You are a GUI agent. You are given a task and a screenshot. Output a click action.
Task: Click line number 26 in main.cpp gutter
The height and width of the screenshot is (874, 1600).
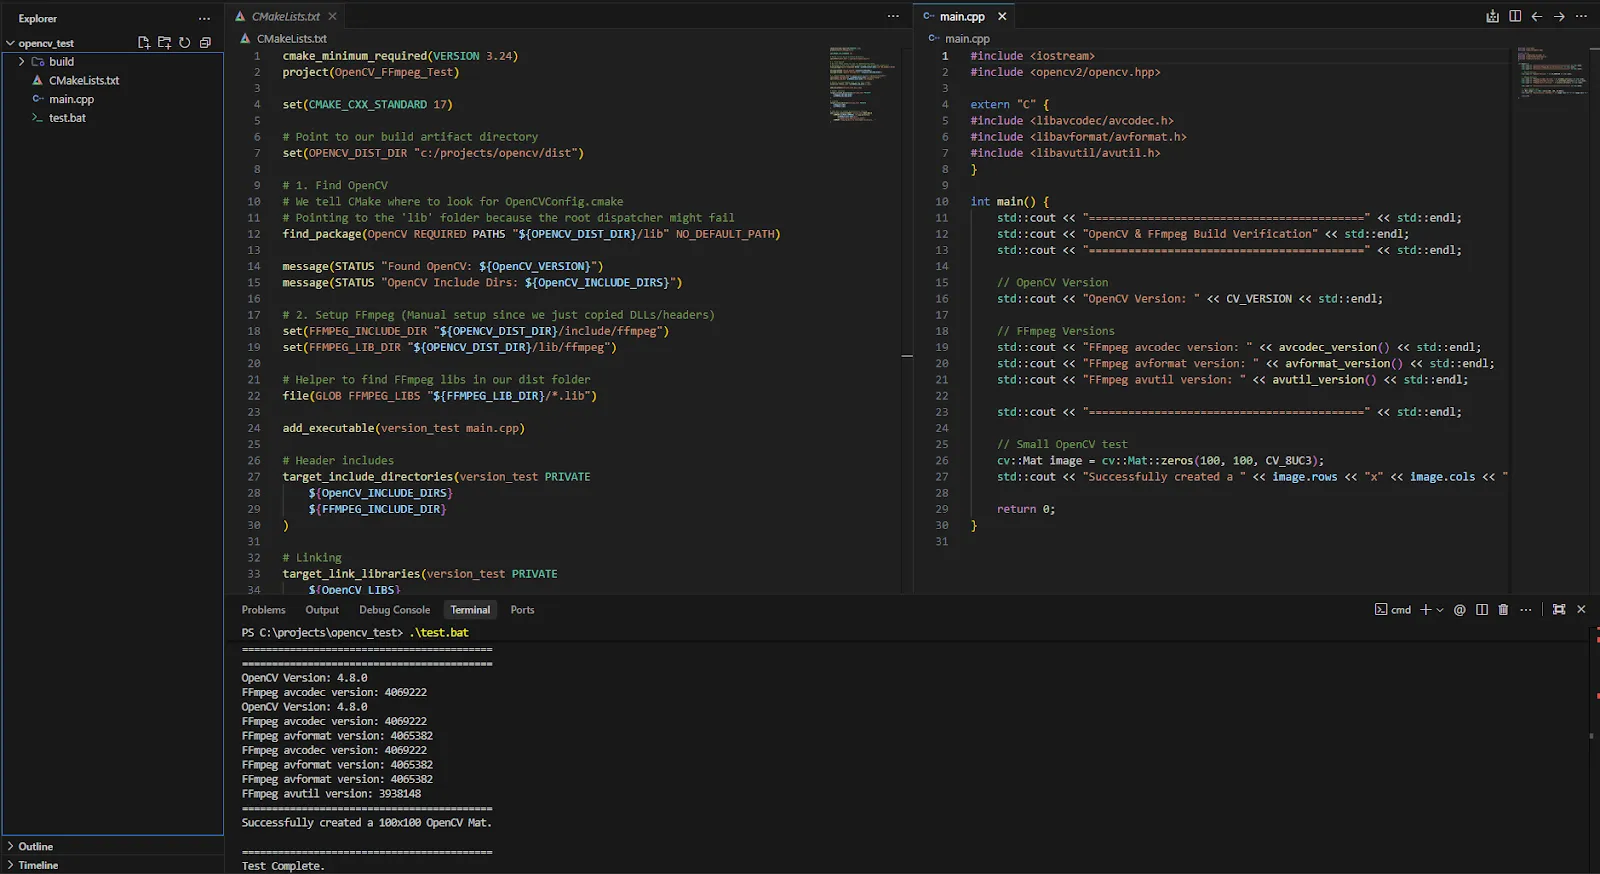point(942,461)
